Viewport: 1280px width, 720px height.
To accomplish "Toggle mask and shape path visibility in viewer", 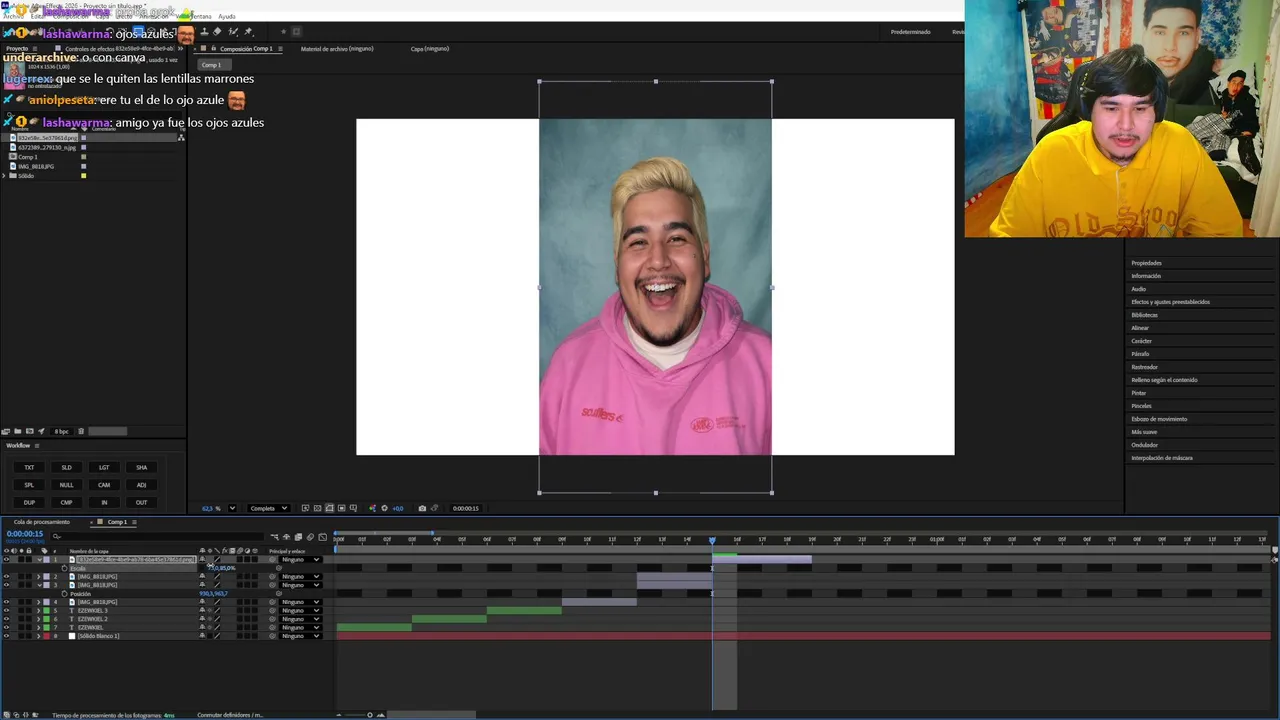I will pos(329,508).
